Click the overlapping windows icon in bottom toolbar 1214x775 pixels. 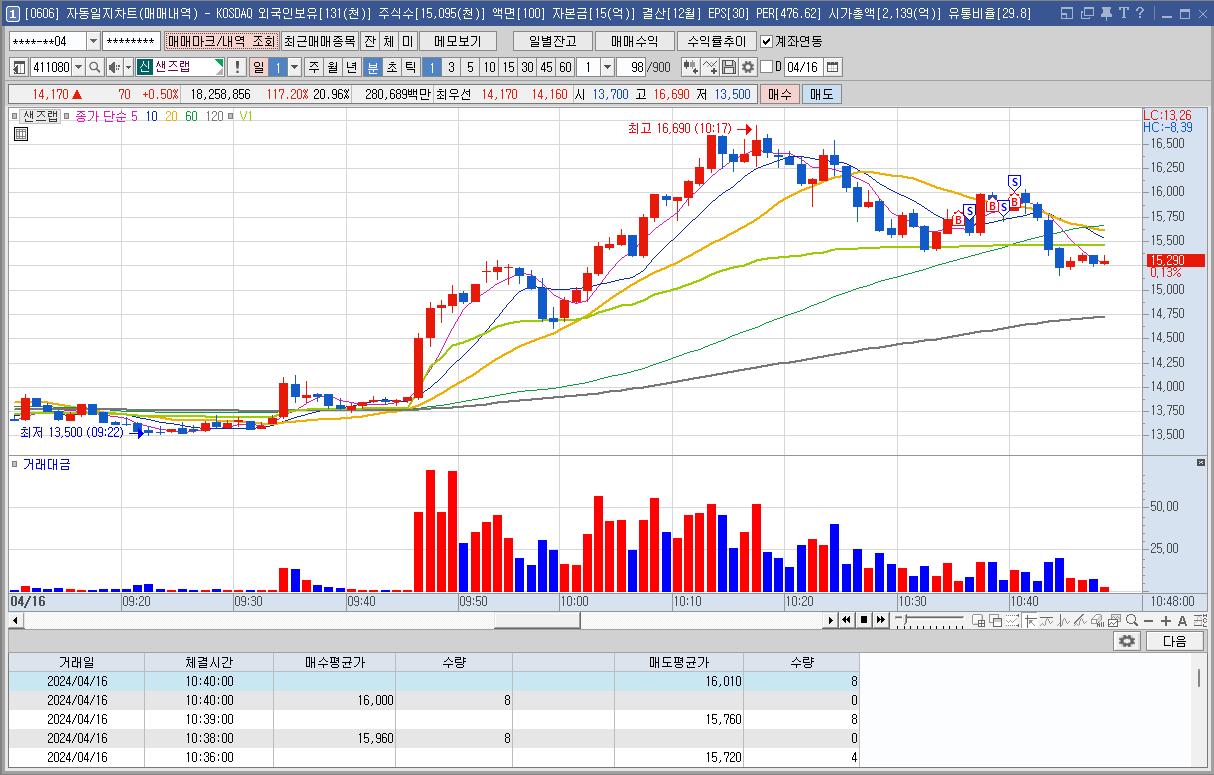(x=996, y=621)
